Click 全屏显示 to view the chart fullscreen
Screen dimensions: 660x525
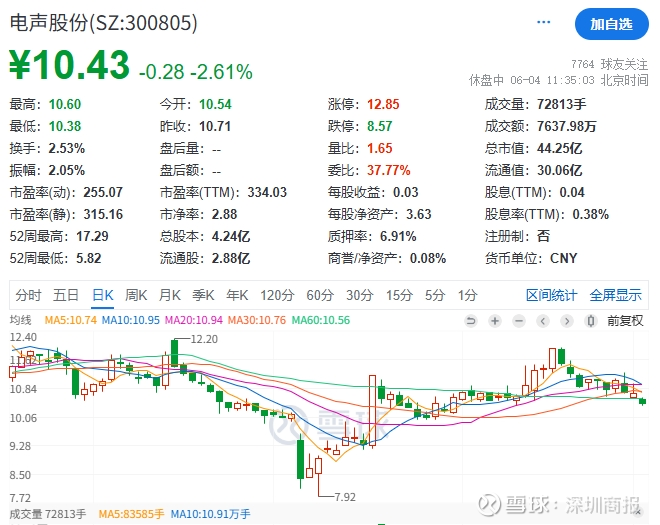tap(615, 295)
